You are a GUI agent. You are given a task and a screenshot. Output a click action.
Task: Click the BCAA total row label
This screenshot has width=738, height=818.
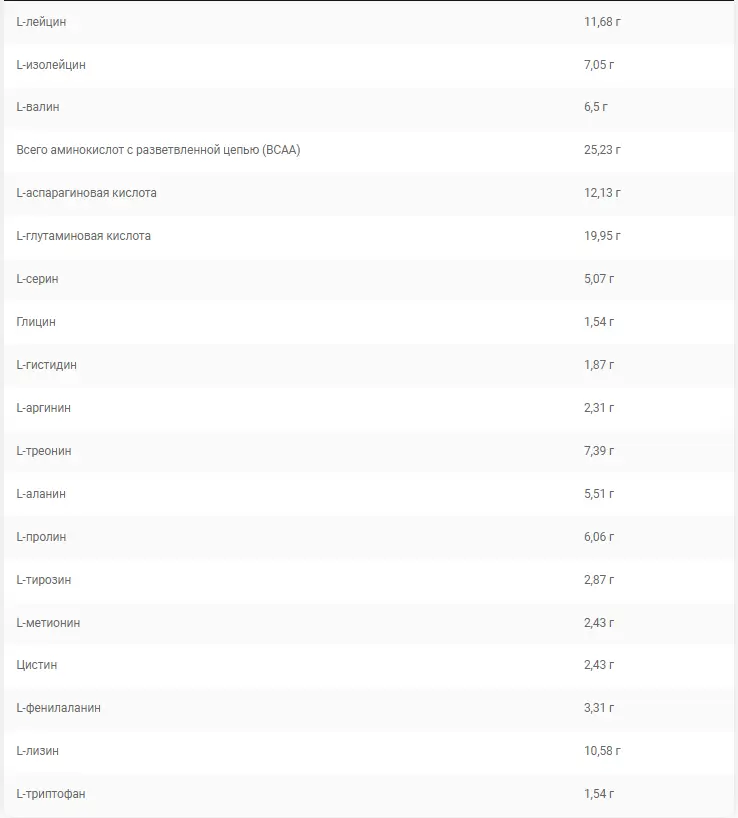[x=158, y=150]
